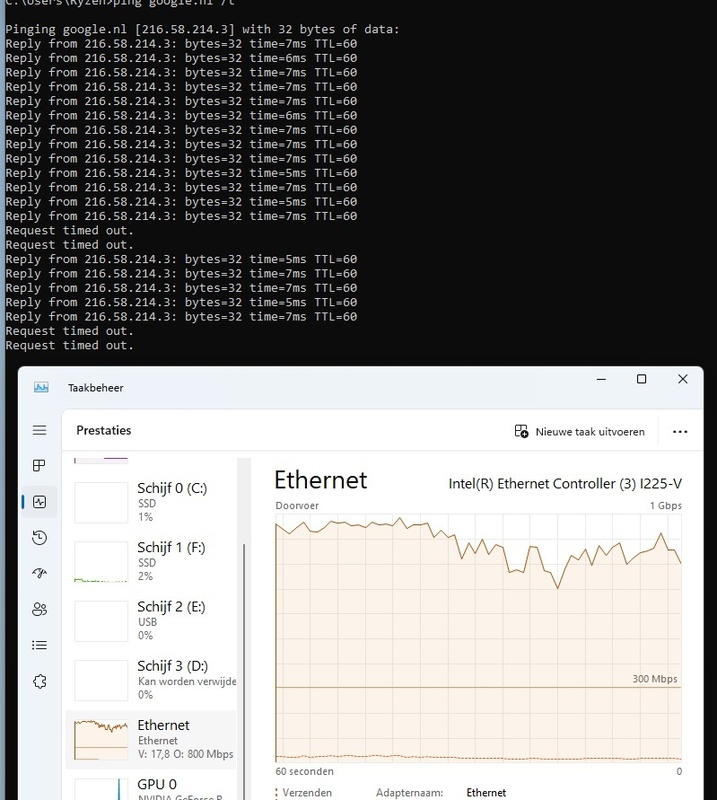Minimize the Taakbeheer window
Screen dimensions: 717x800
601,379
